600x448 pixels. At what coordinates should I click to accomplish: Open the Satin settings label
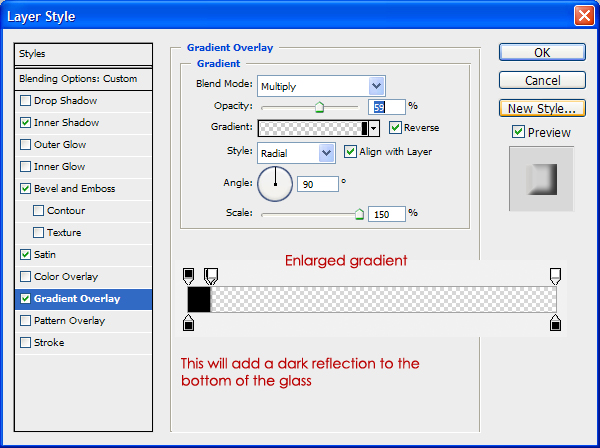(45, 255)
